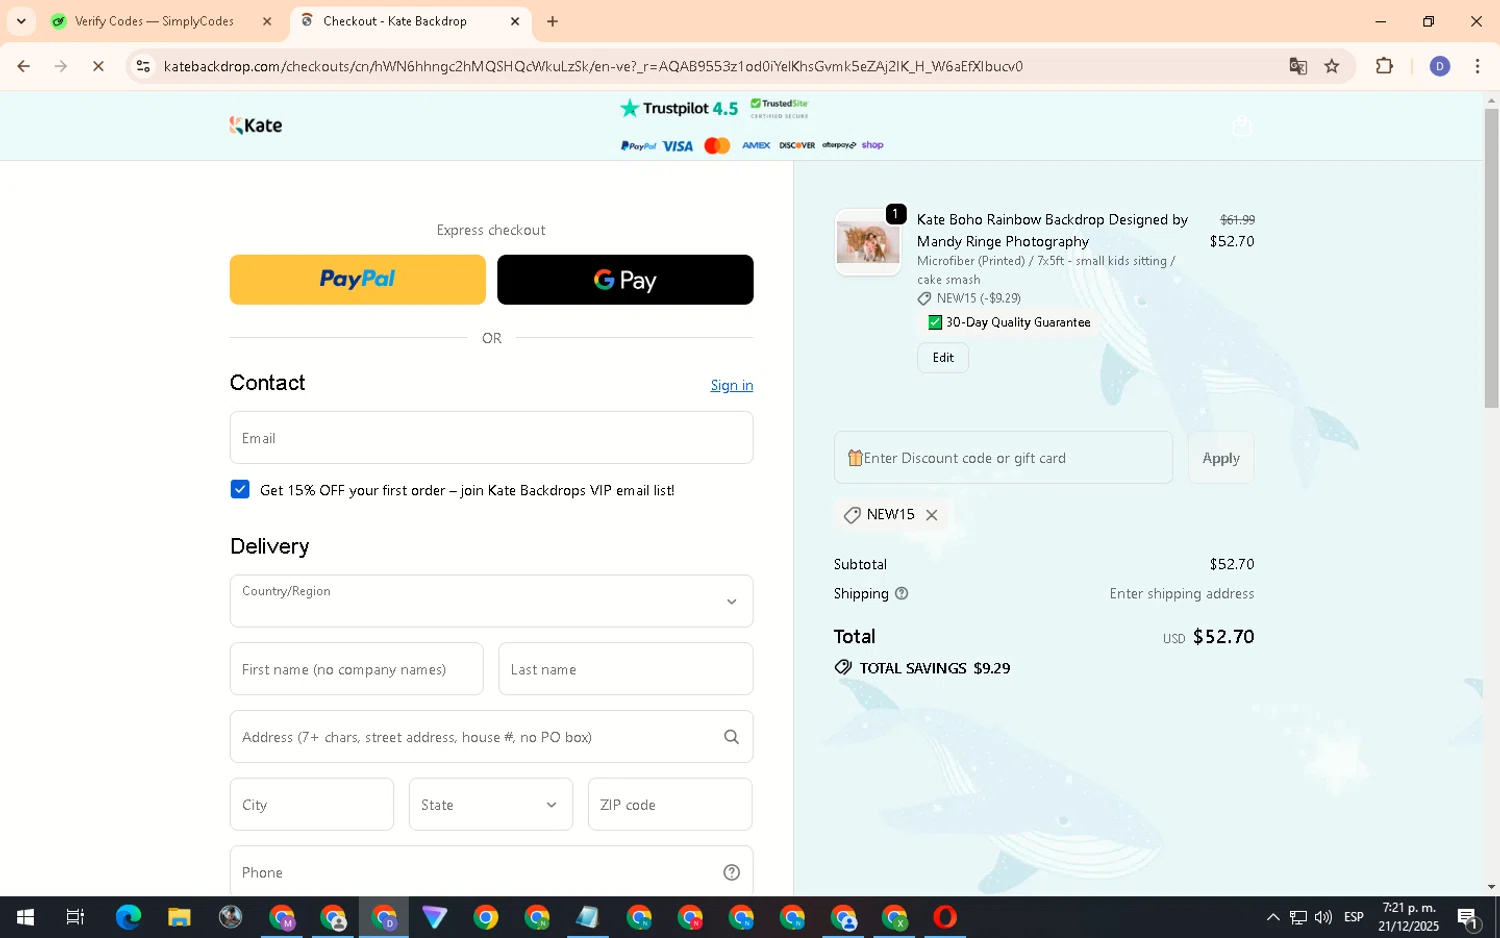Click the volume speaker tray icon
Viewport: 1500px width, 938px height.
click(x=1324, y=917)
